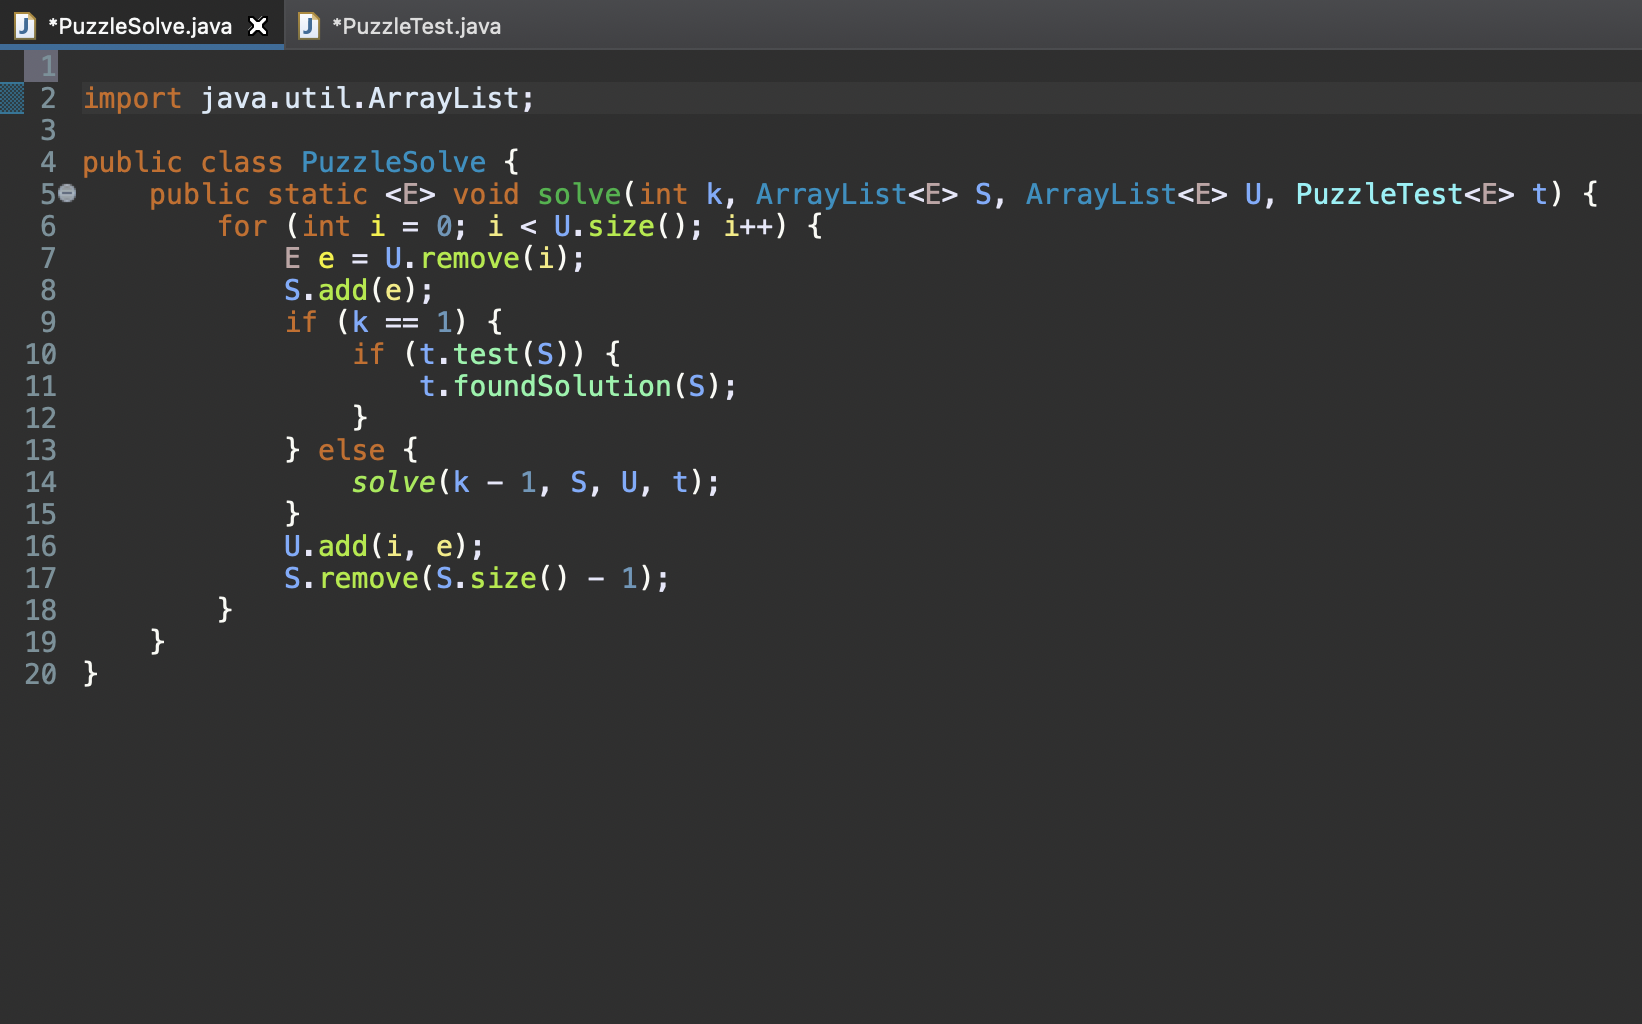Click the closing brace on line 12
The image size is (1642, 1024).
pos(360,418)
